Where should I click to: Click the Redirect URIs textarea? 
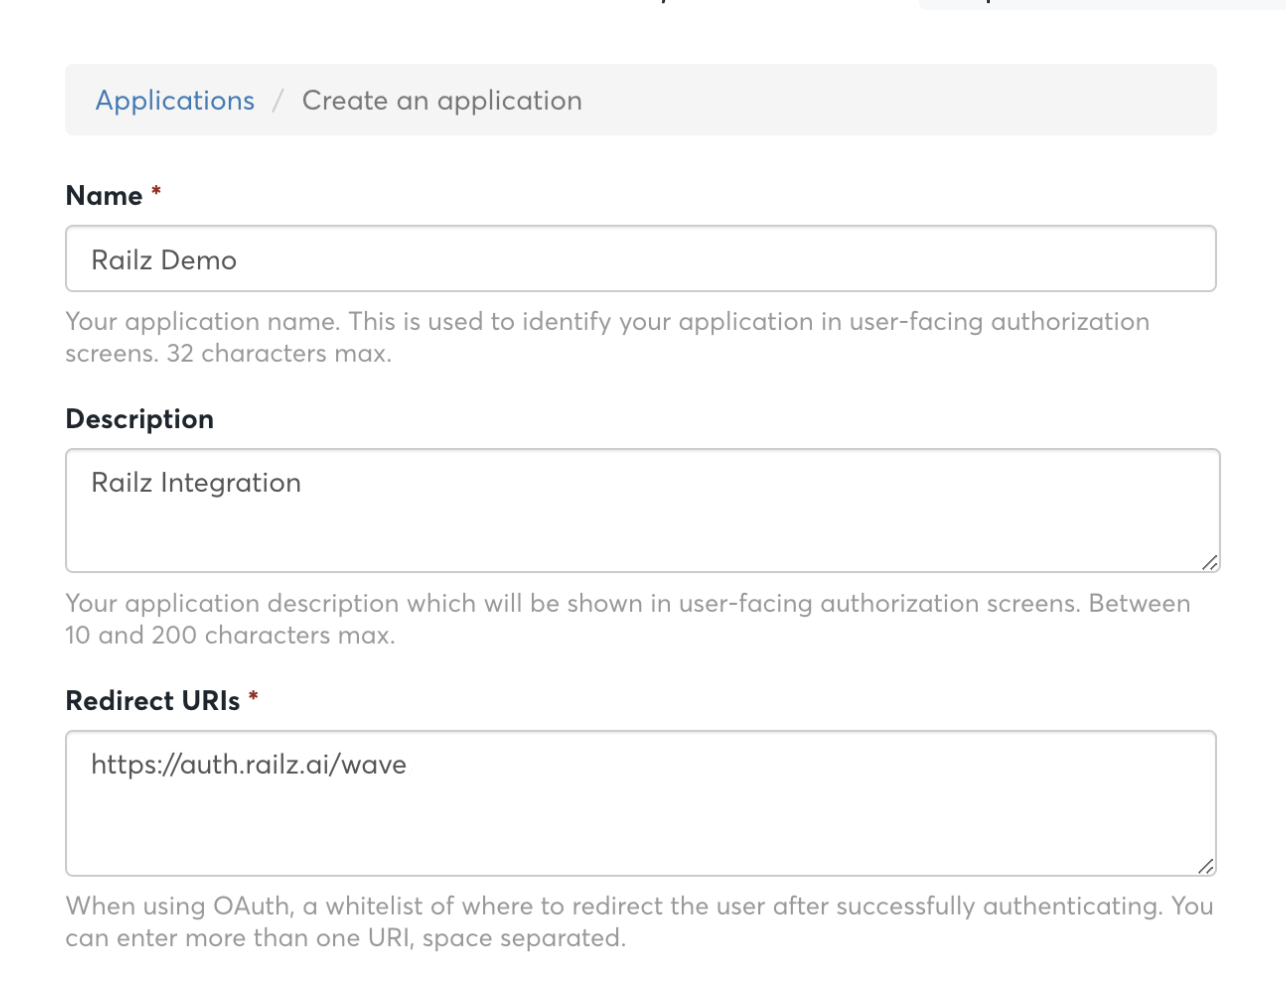tap(641, 804)
